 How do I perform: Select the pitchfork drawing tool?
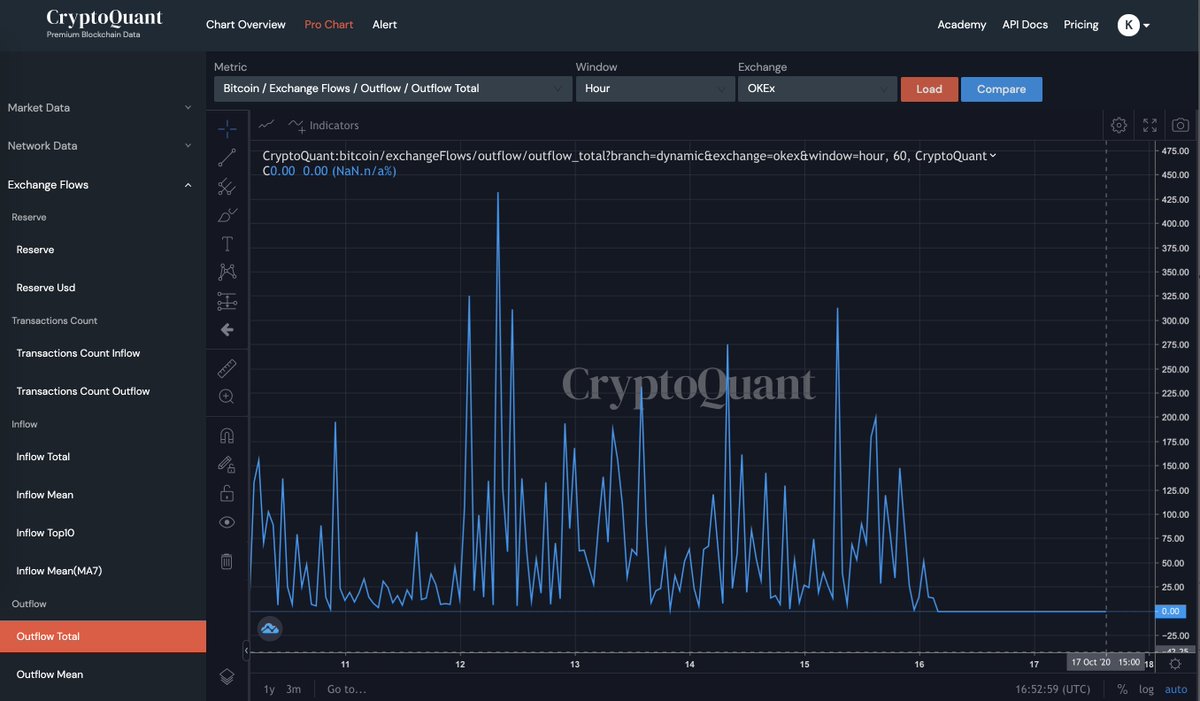(227, 186)
